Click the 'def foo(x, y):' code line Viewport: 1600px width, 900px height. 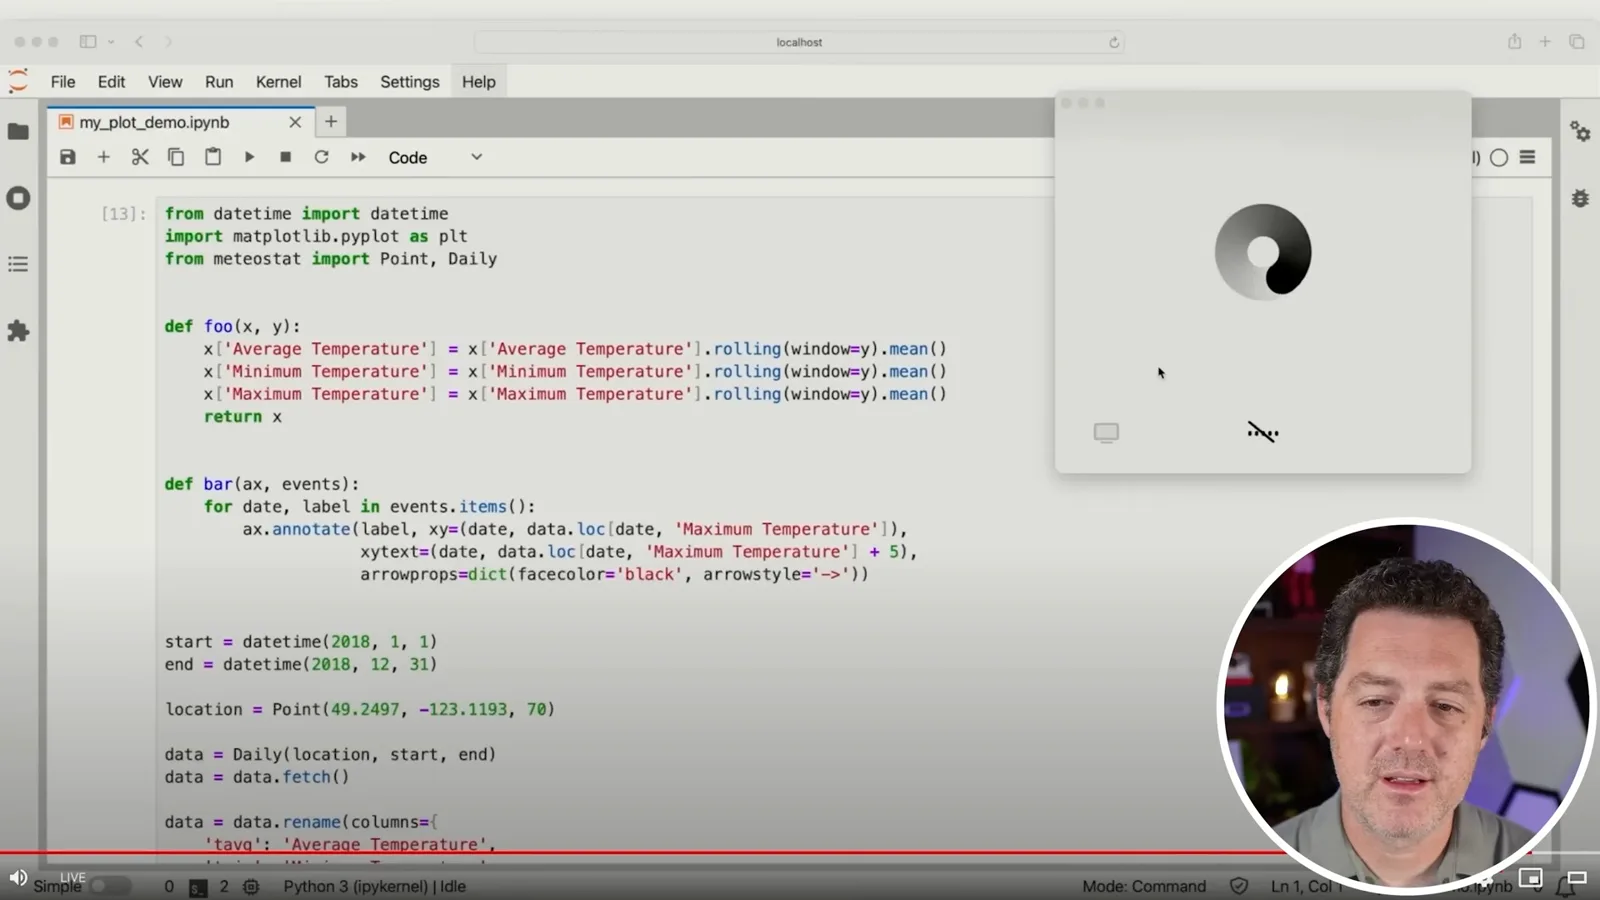232,326
